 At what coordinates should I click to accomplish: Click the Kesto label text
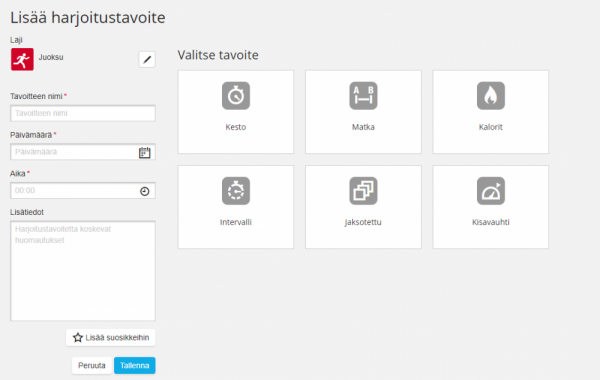click(x=236, y=127)
